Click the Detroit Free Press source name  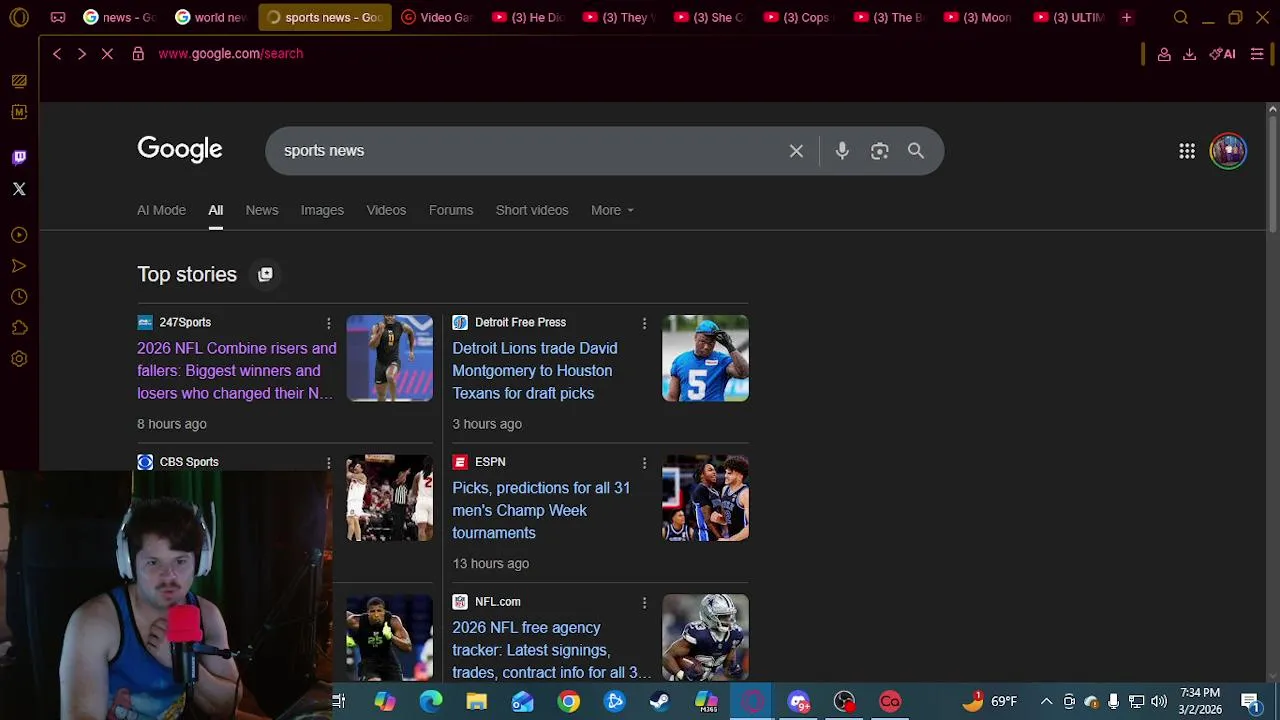pyautogui.click(x=520, y=322)
